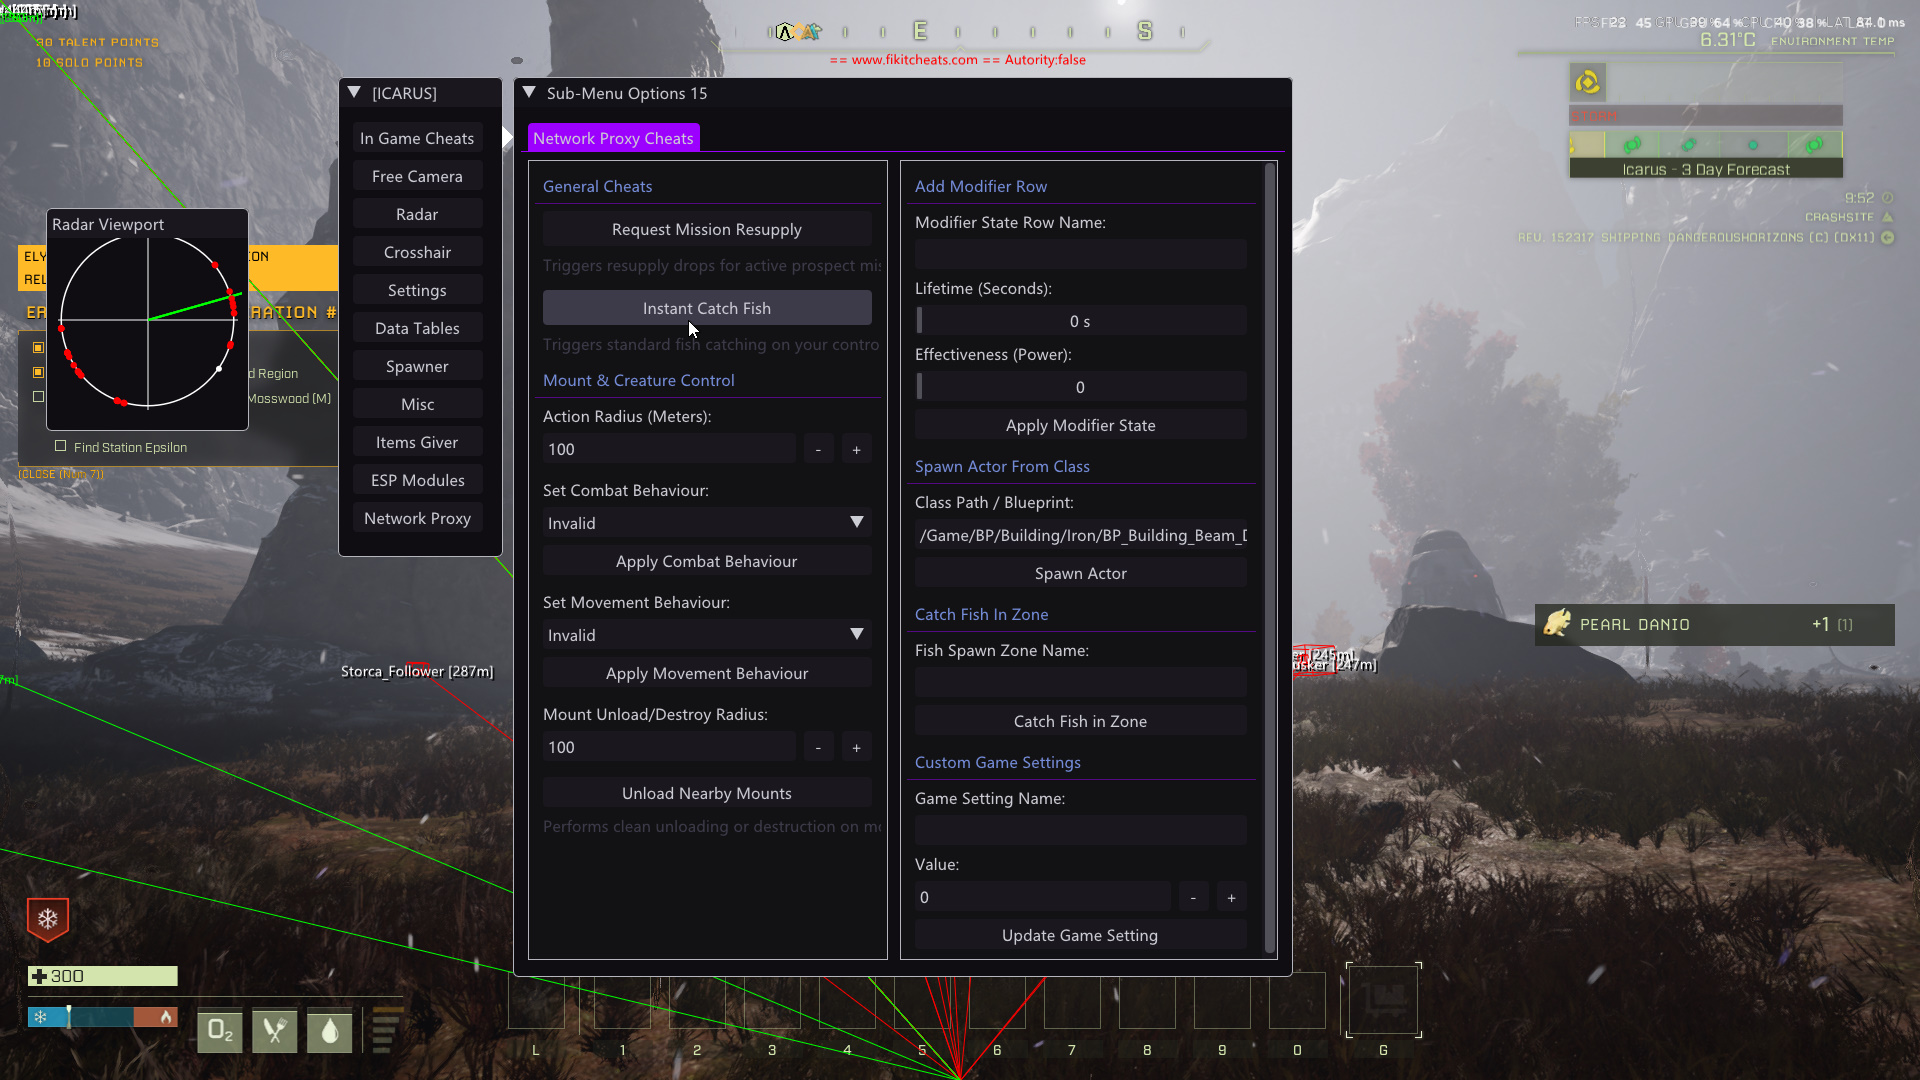Click Spawn Actor button

point(1080,573)
